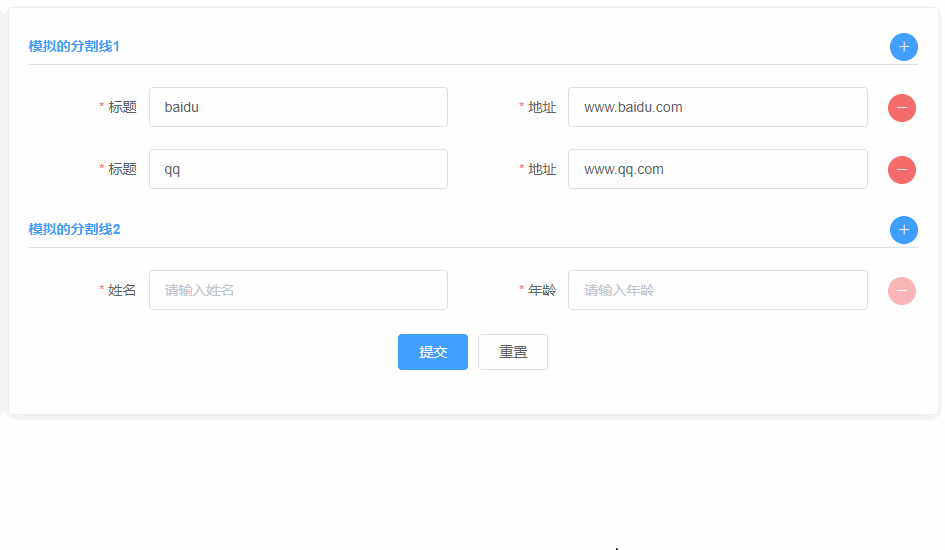
Task: Add a row under 模拟的分割线2 with plus icon
Action: pyautogui.click(x=903, y=230)
